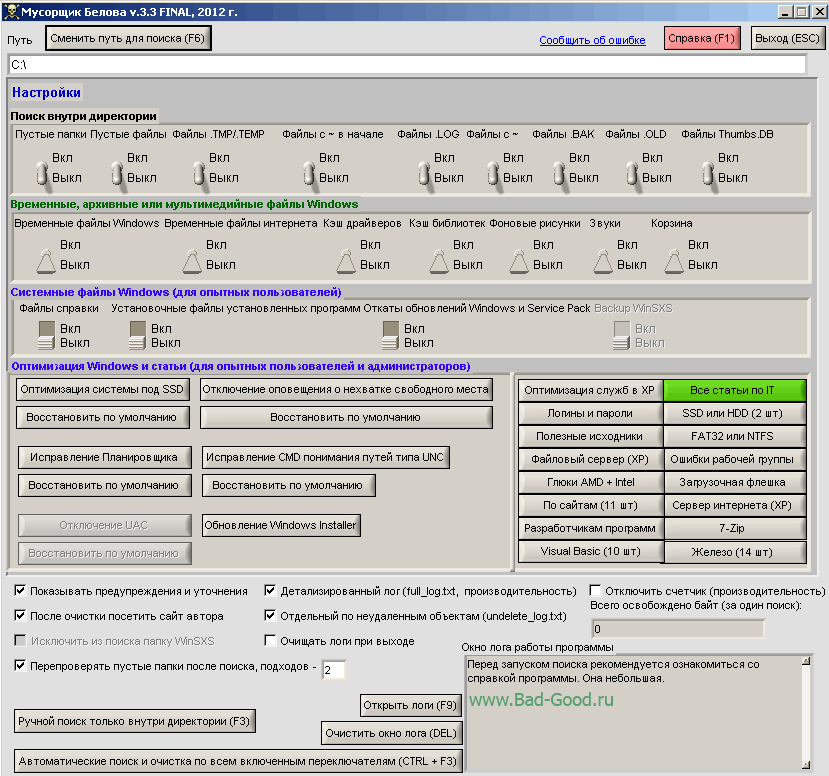Check Показывать предупреждения и уточнения
The height and width of the screenshot is (776, 829).
(20, 590)
